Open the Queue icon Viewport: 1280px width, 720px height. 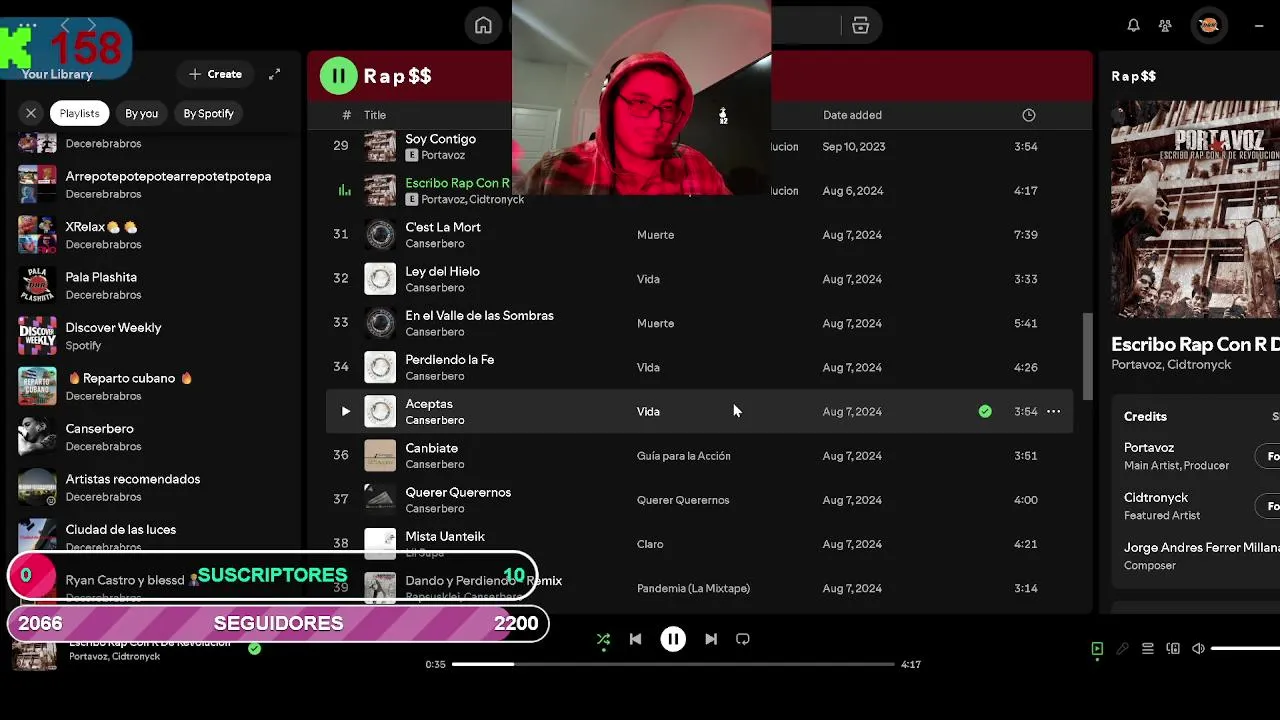tap(1148, 649)
